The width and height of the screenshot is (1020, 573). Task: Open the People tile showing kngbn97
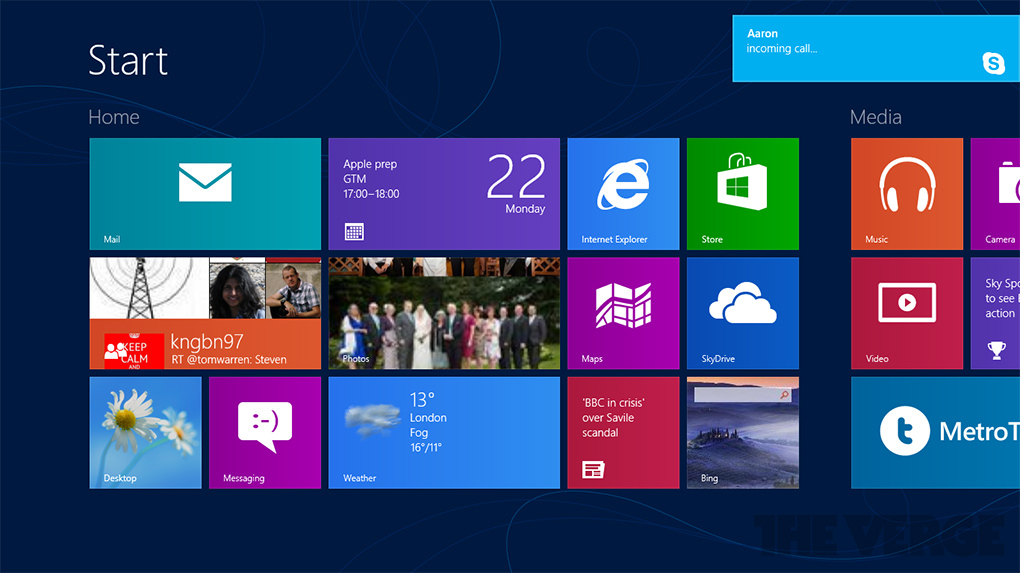click(205, 313)
